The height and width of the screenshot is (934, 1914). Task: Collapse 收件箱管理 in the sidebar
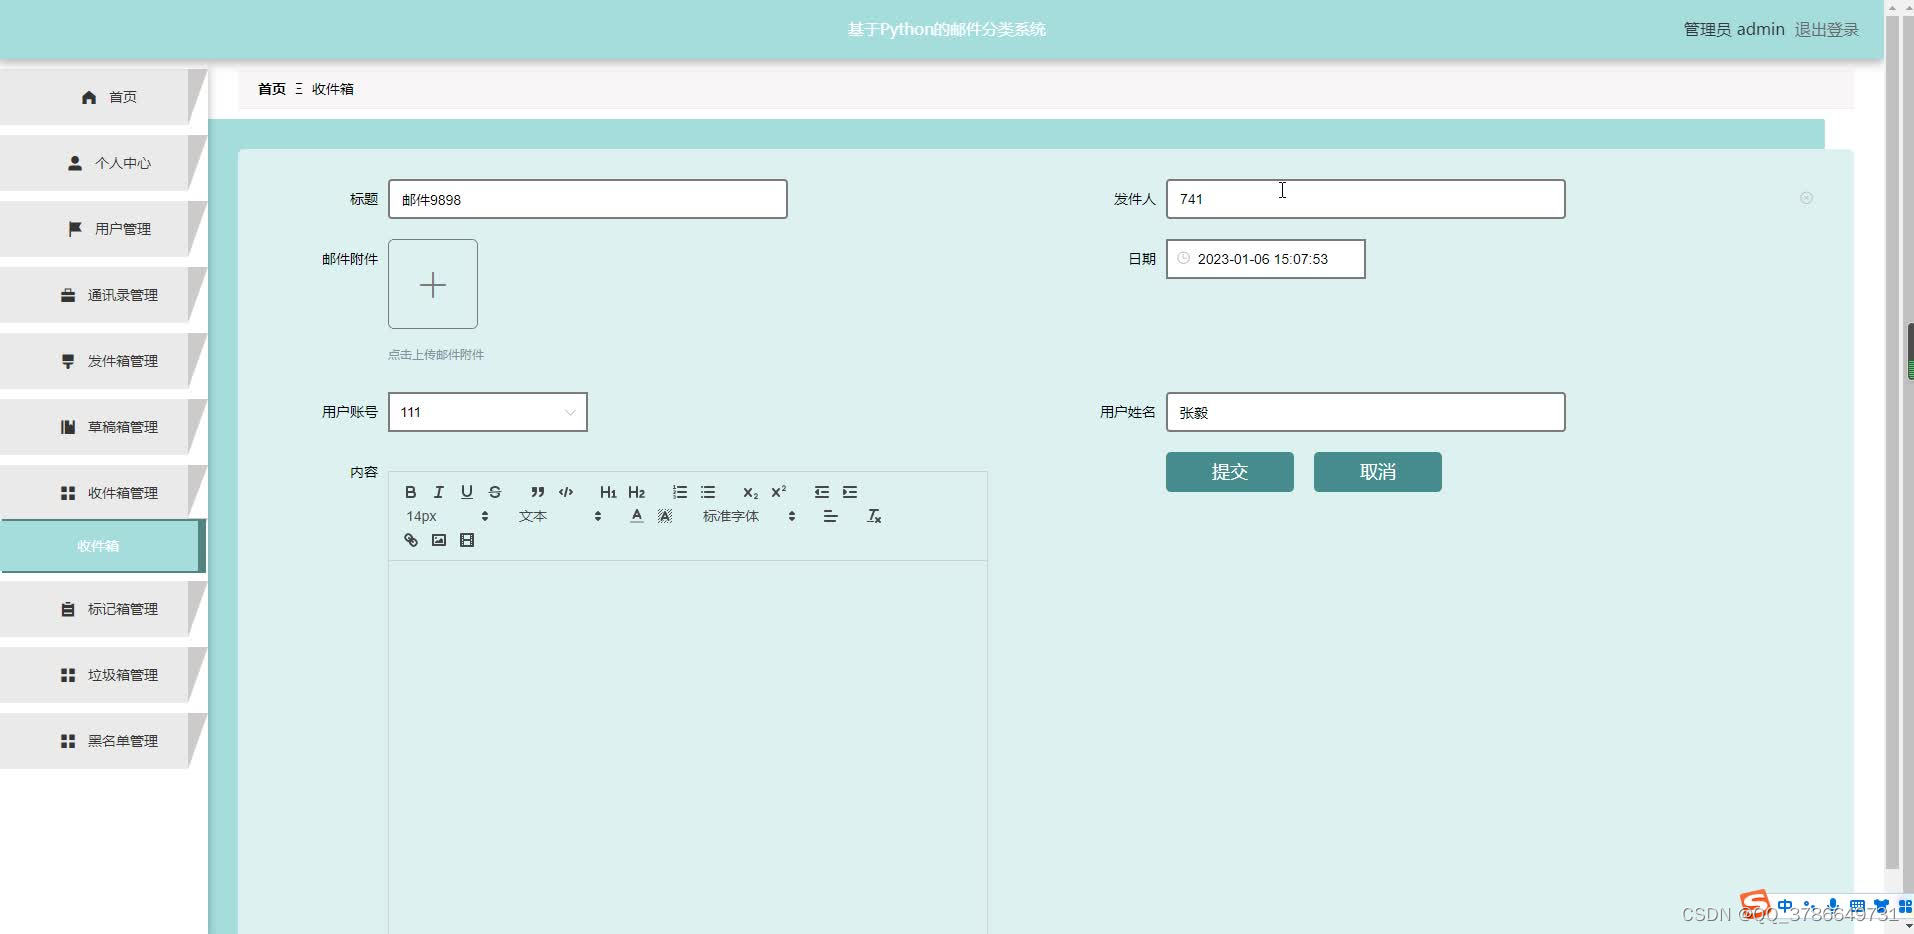click(103, 493)
